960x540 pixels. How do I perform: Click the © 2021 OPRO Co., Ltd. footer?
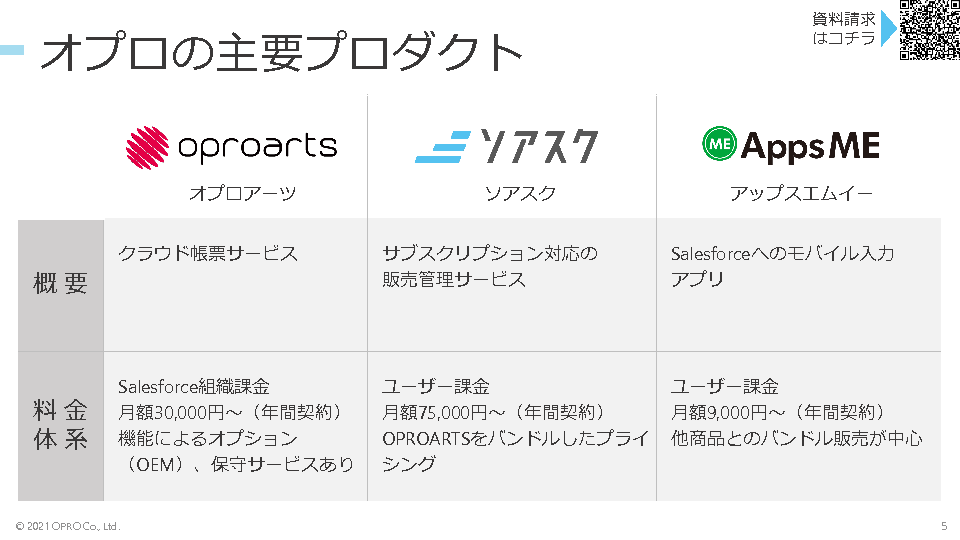(x=68, y=526)
